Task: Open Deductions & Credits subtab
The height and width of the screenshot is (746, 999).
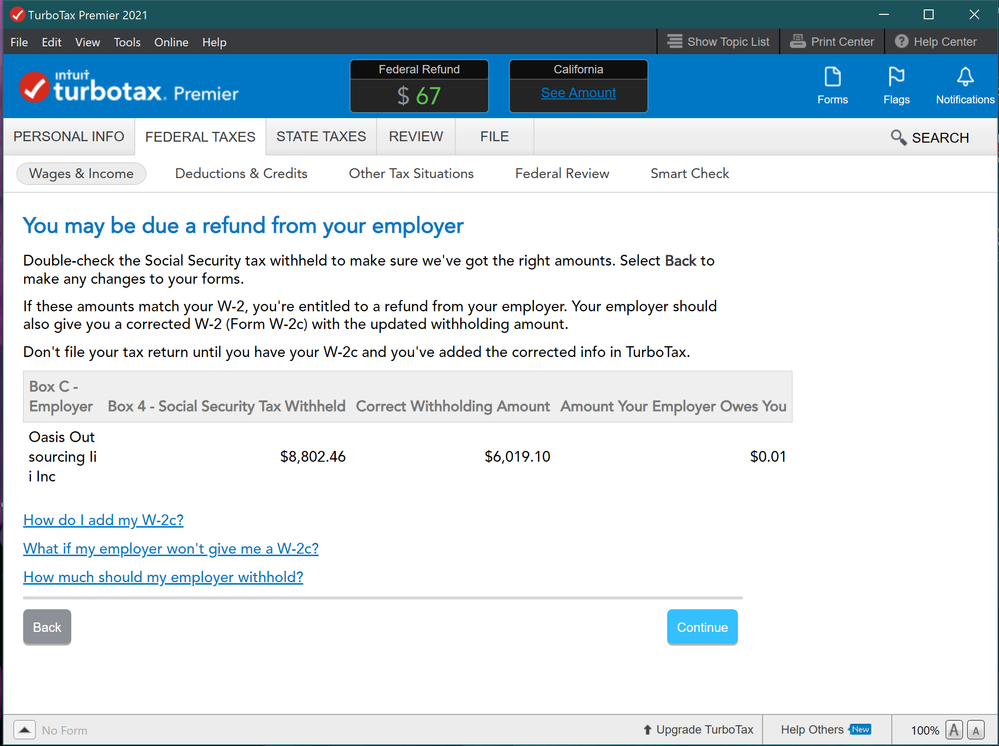Action: coord(241,174)
